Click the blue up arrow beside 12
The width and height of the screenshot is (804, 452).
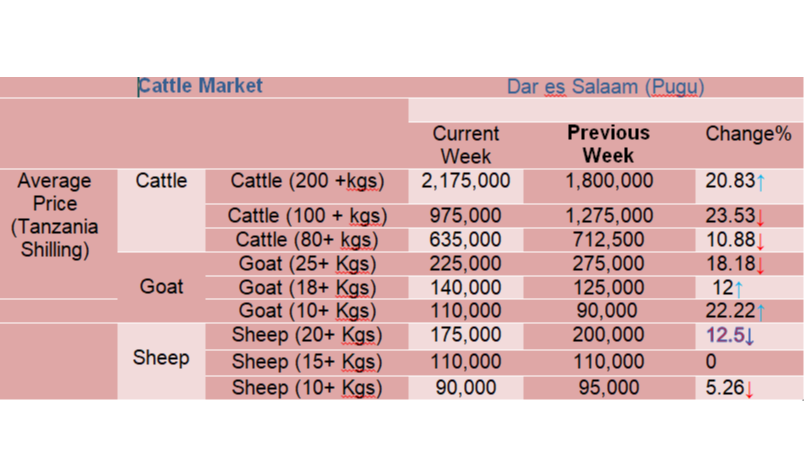pos(738,290)
